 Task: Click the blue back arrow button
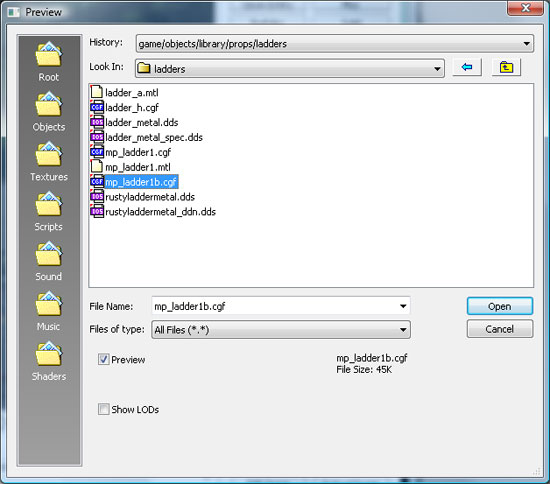point(467,67)
